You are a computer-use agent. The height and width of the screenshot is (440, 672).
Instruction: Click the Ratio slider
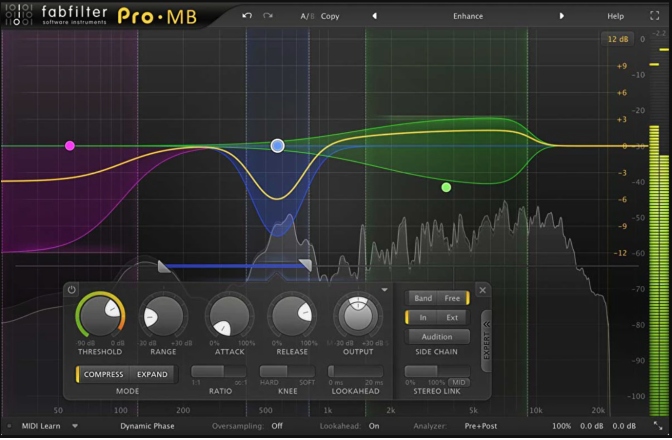(x=219, y=371)
